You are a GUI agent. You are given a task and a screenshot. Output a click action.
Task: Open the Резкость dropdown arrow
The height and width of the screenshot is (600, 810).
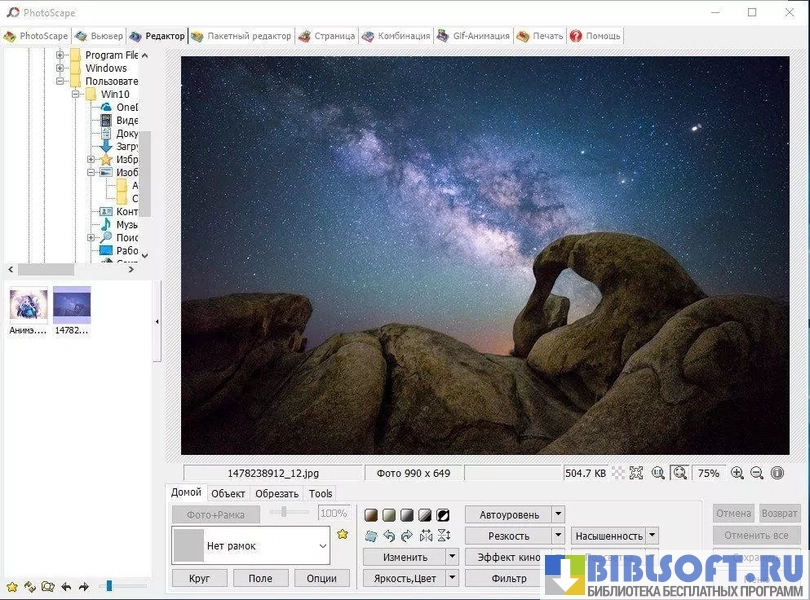click(x=558, y=536)
